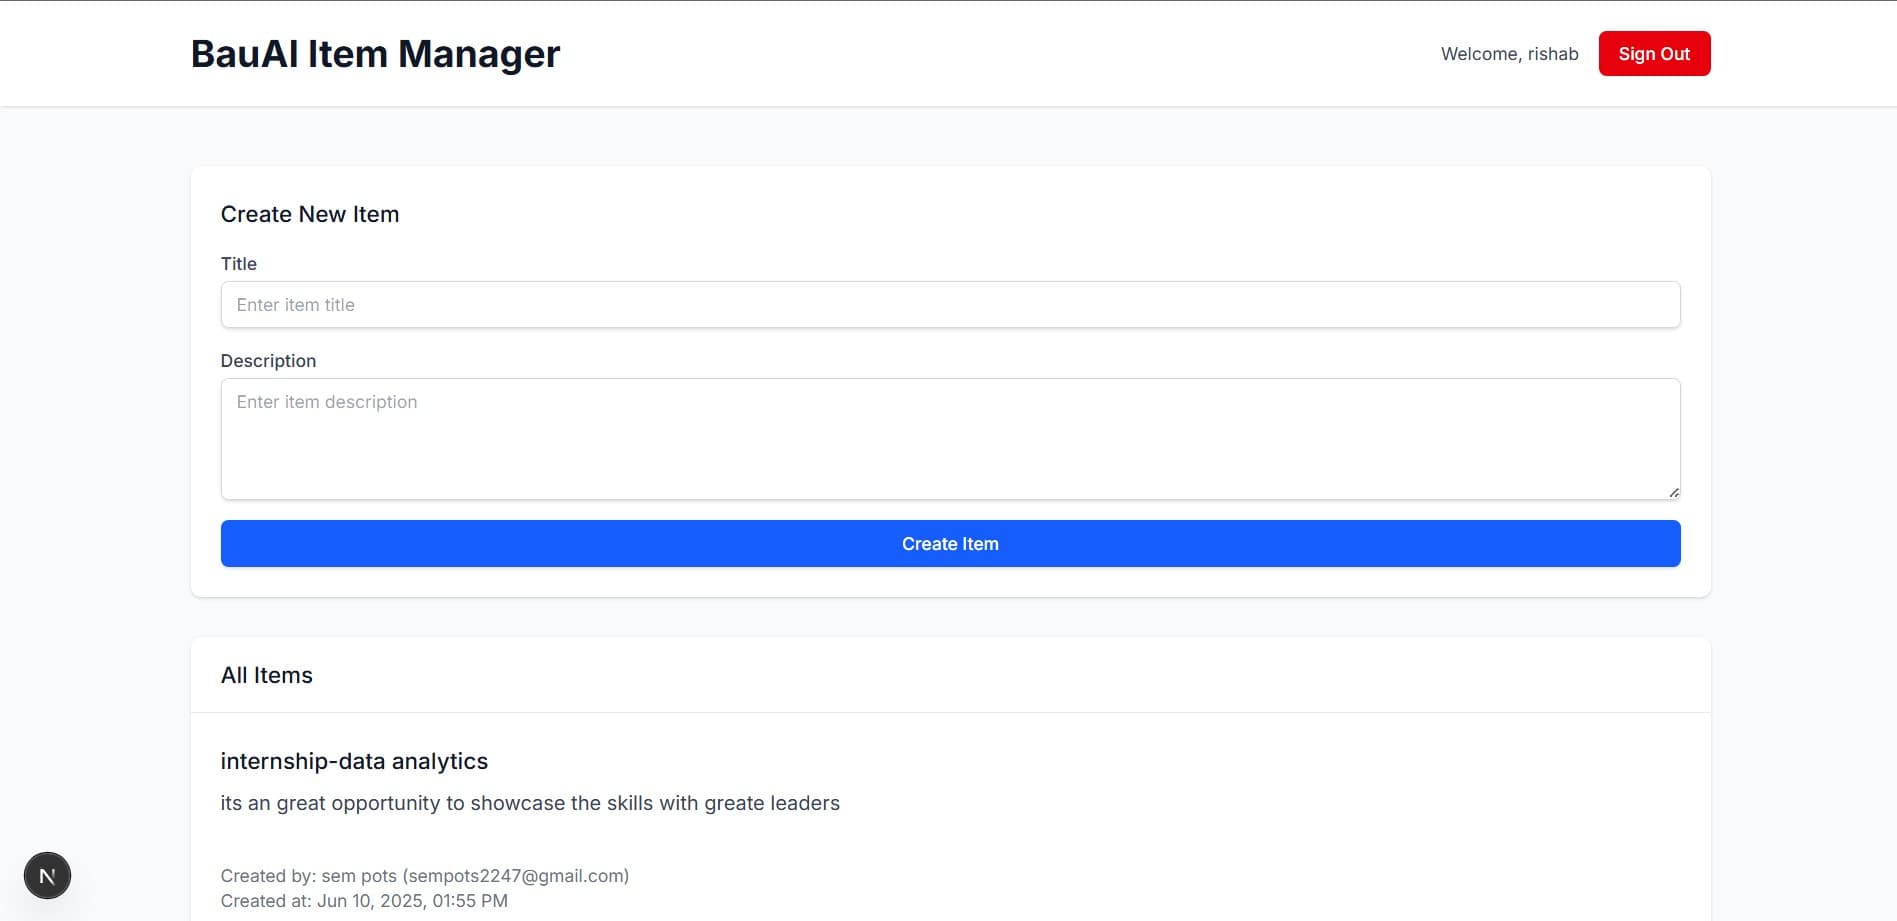This screenshot has height=921, width=1897.
Task: Click the item description about showcasing skills
Action: point(530,803)
